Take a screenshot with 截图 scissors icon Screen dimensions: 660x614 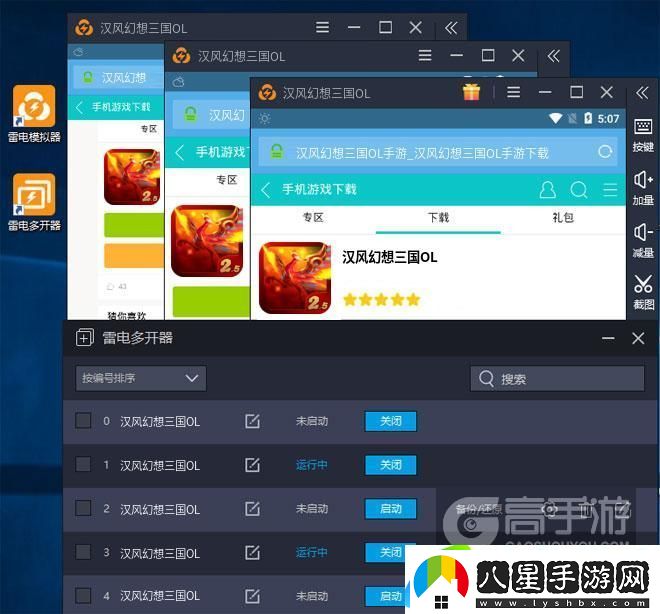[643, 292]
